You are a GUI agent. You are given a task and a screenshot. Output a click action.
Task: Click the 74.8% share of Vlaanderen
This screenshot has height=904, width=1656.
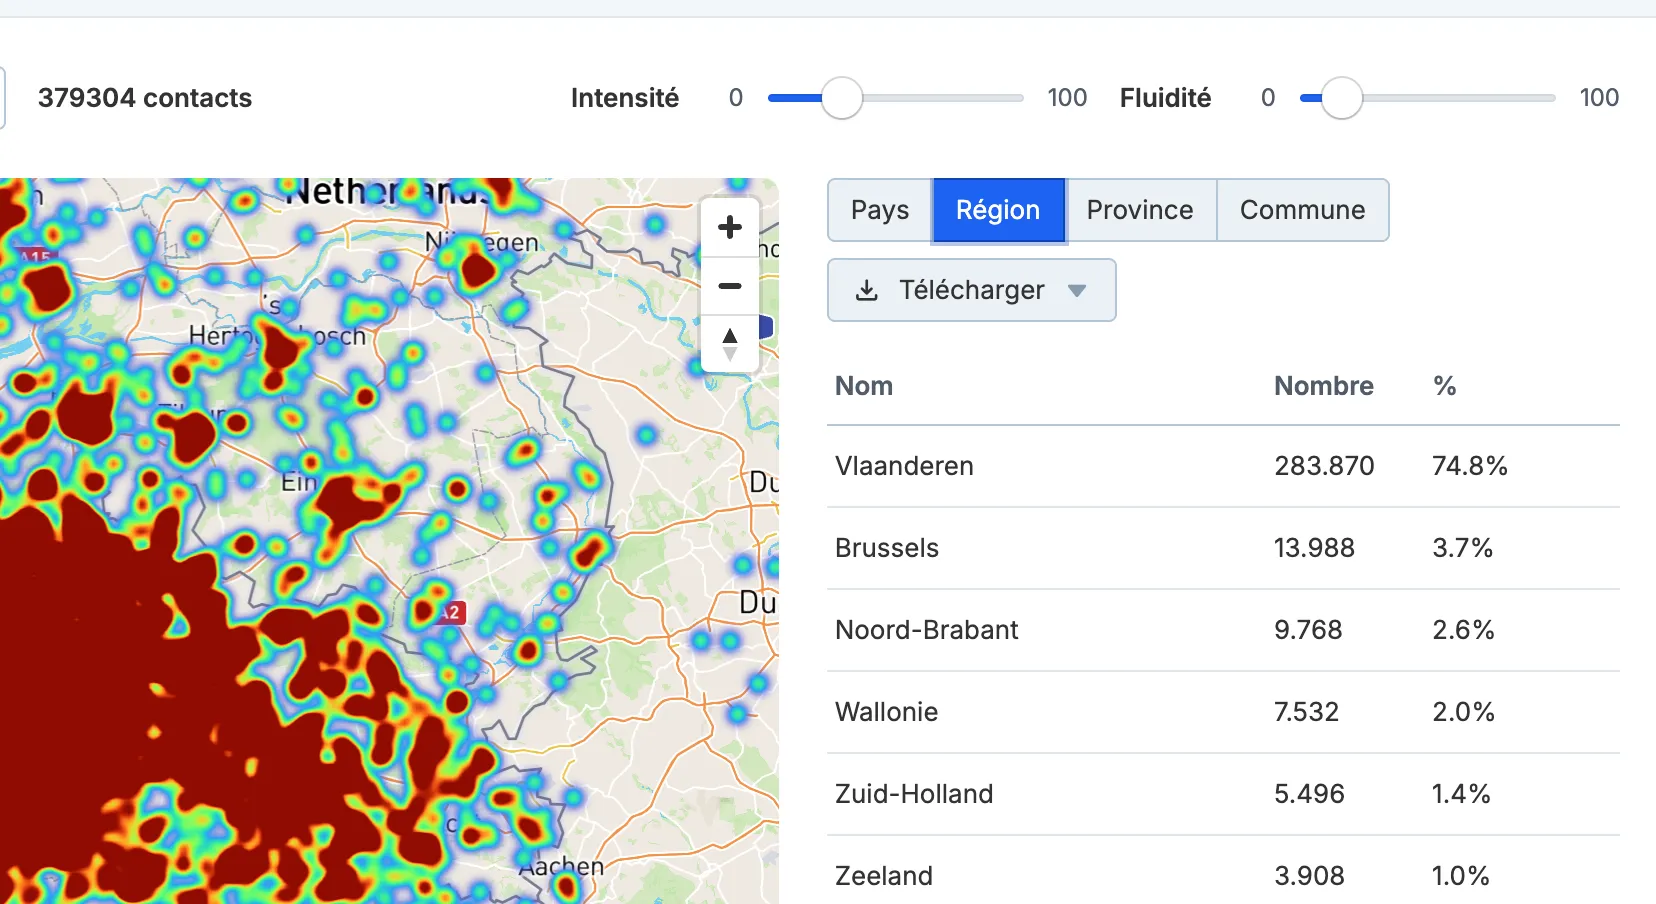coord(1470,466)
